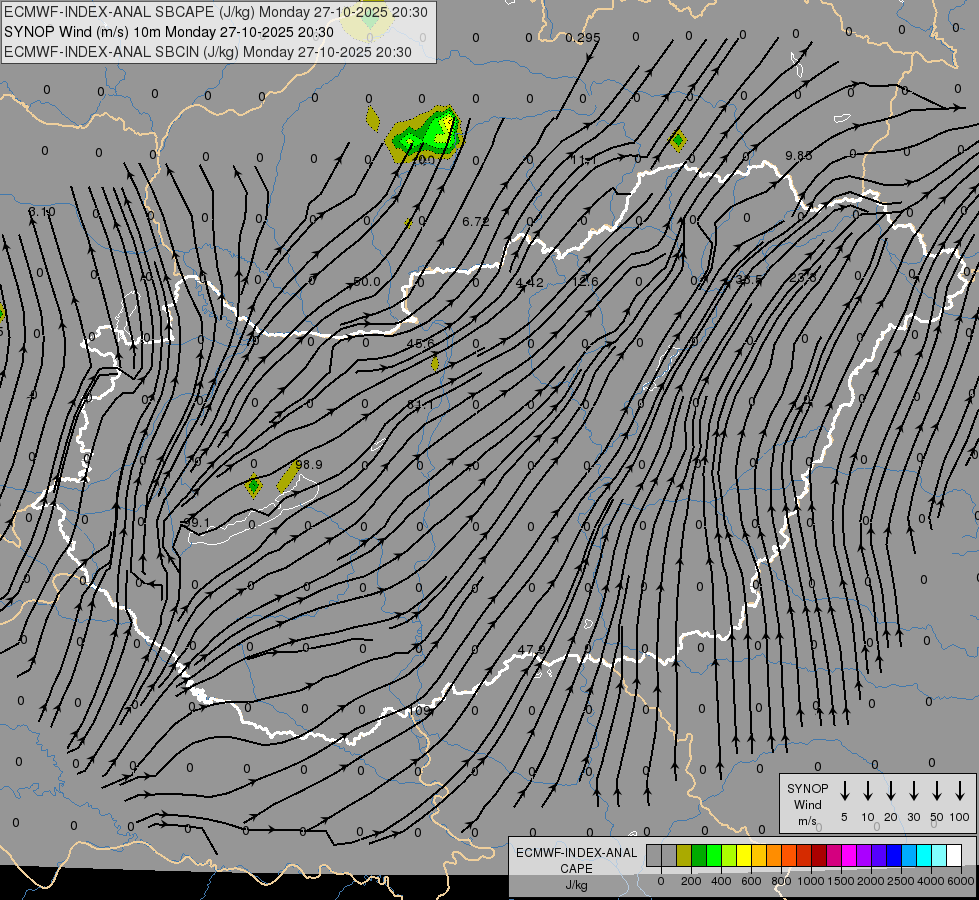Click the green diamond right of the 11.1 value
This screenshot has width=979, height=900.
pyautogui.click(x=677, y=141)
